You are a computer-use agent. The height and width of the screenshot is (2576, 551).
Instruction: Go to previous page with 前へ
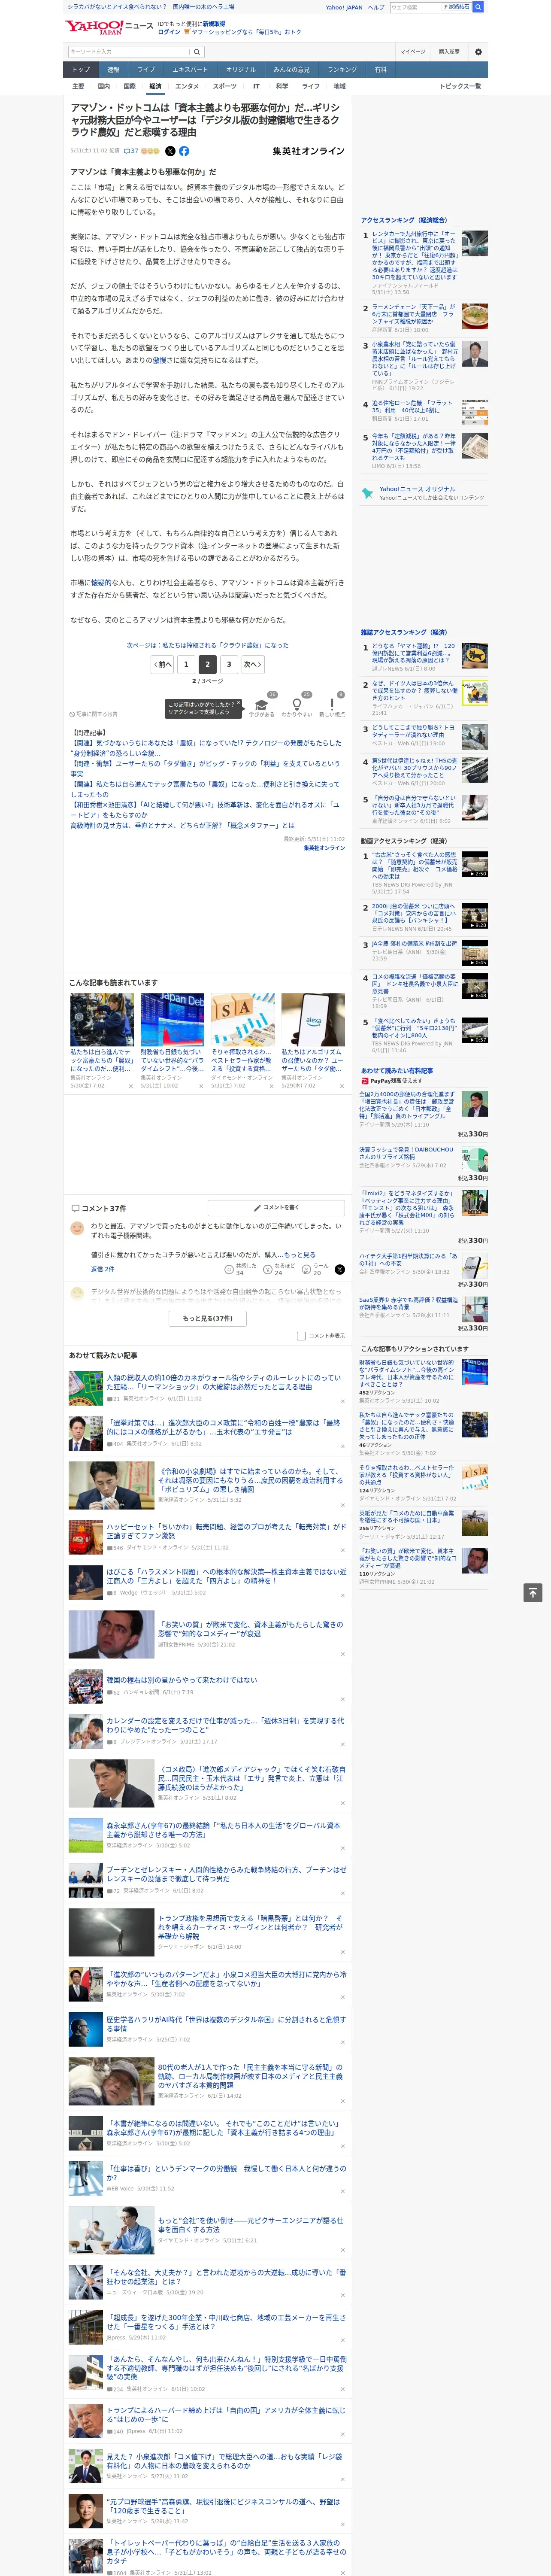click(x=163, y=664)
